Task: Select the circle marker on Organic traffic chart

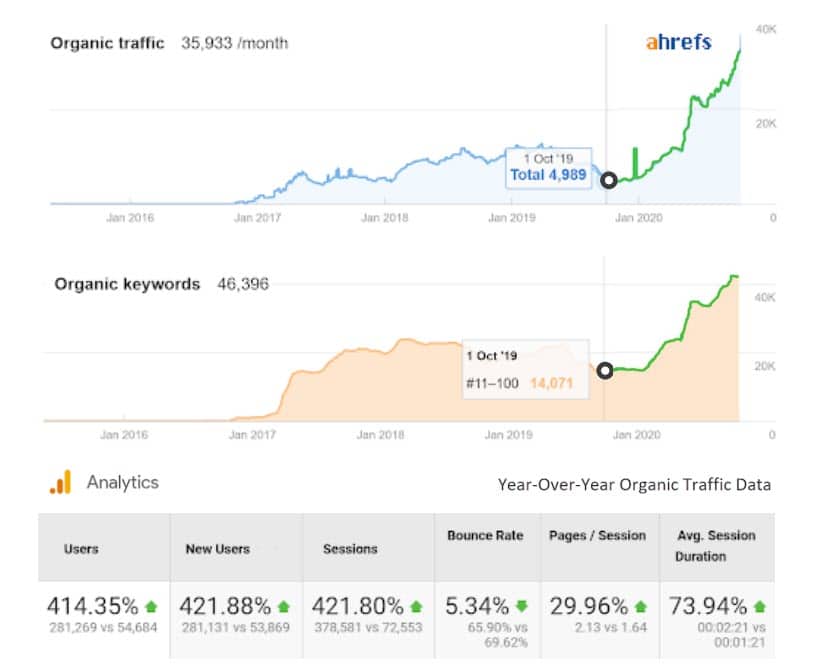Action: 608,180
